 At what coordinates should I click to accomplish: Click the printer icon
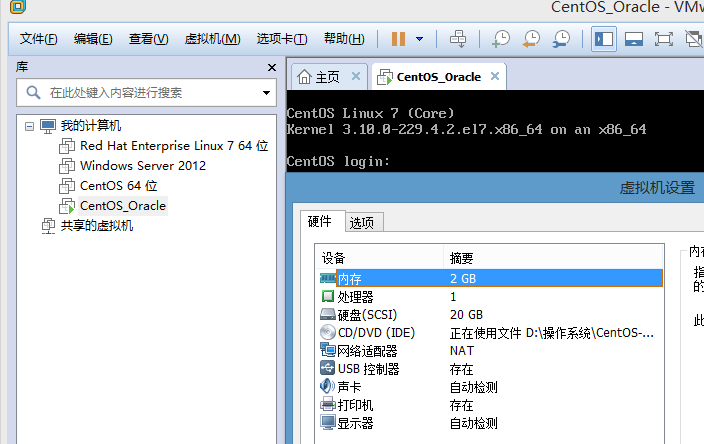coord(328,404)
